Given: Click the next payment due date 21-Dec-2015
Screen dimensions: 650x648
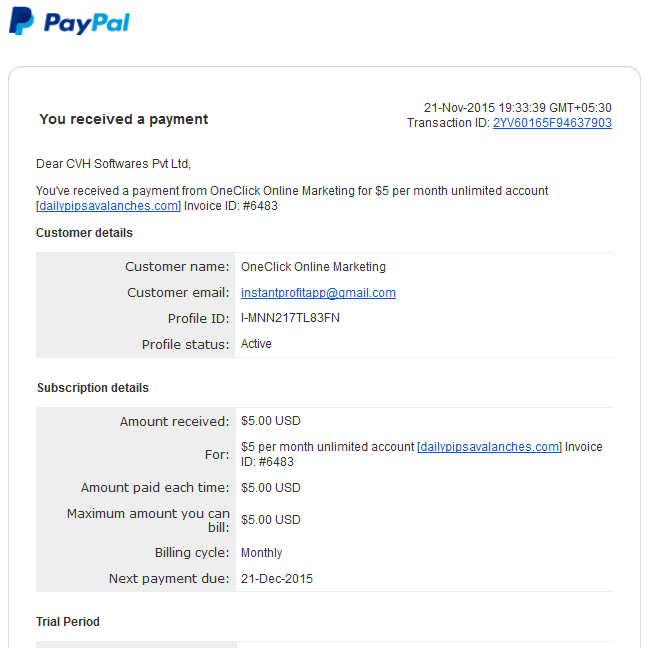Looking at the screenshot, I should point(277,579).
